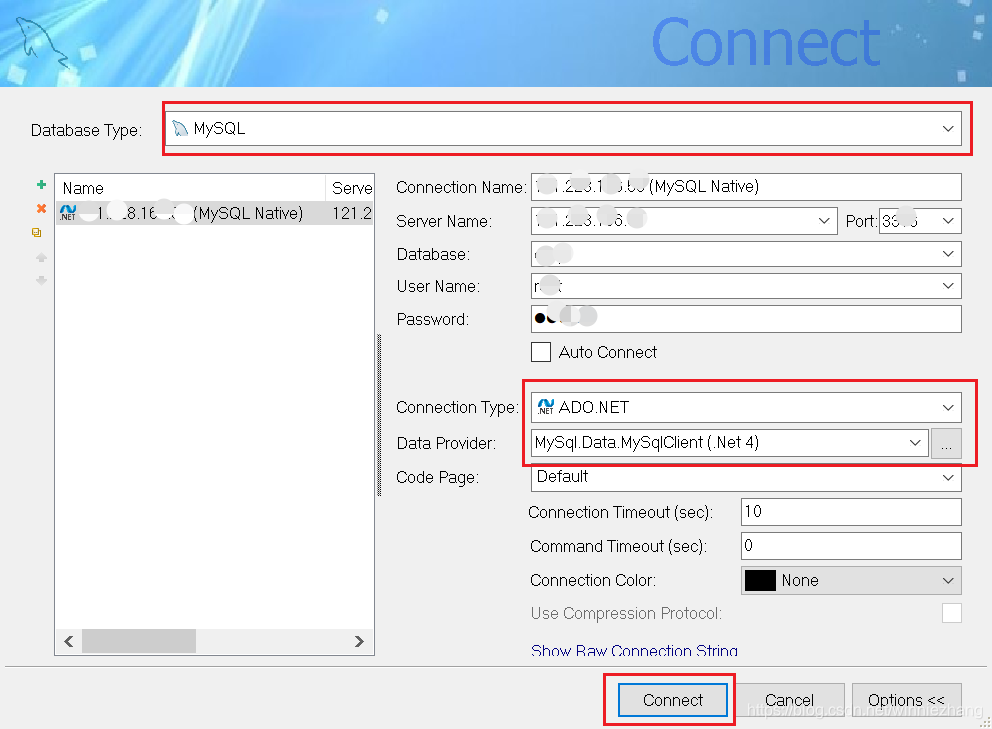
Task: Click the Connect button
Action: pos(673,700)
